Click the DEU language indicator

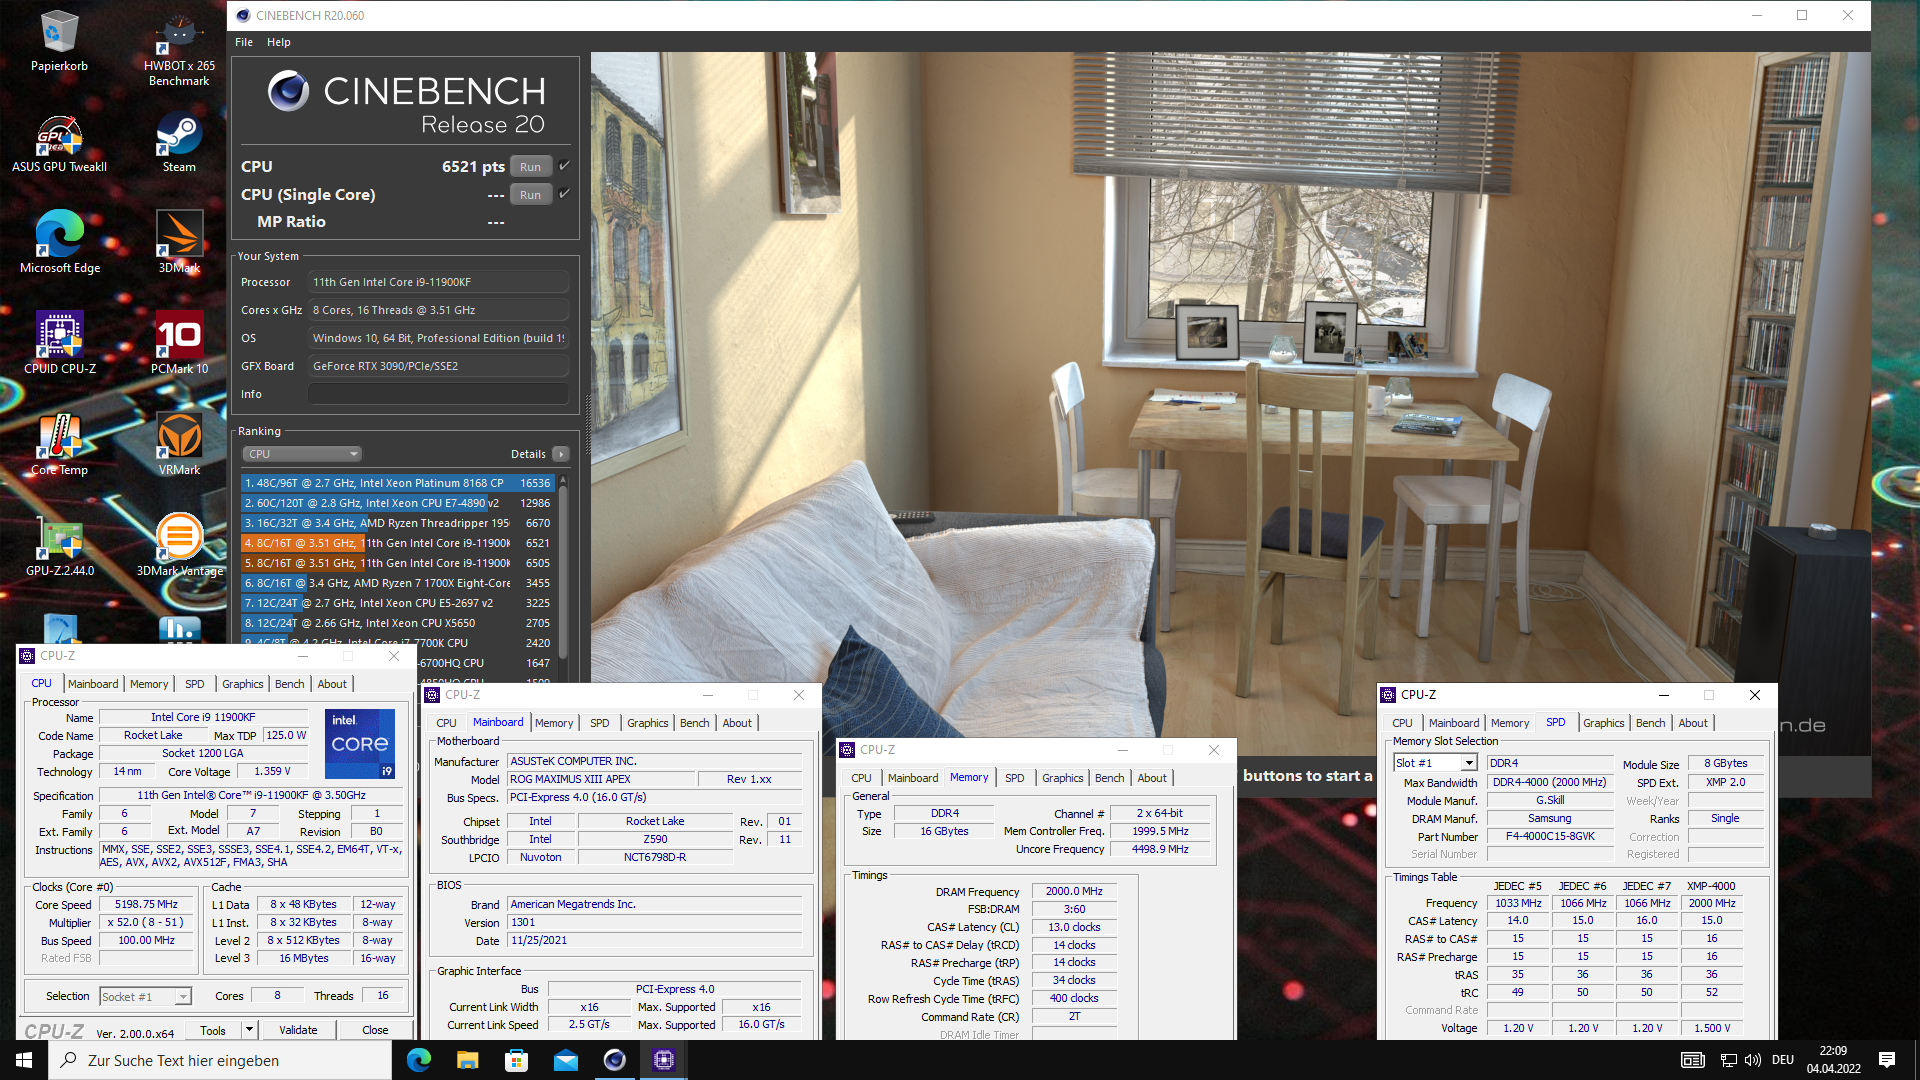(1783, 1060)
